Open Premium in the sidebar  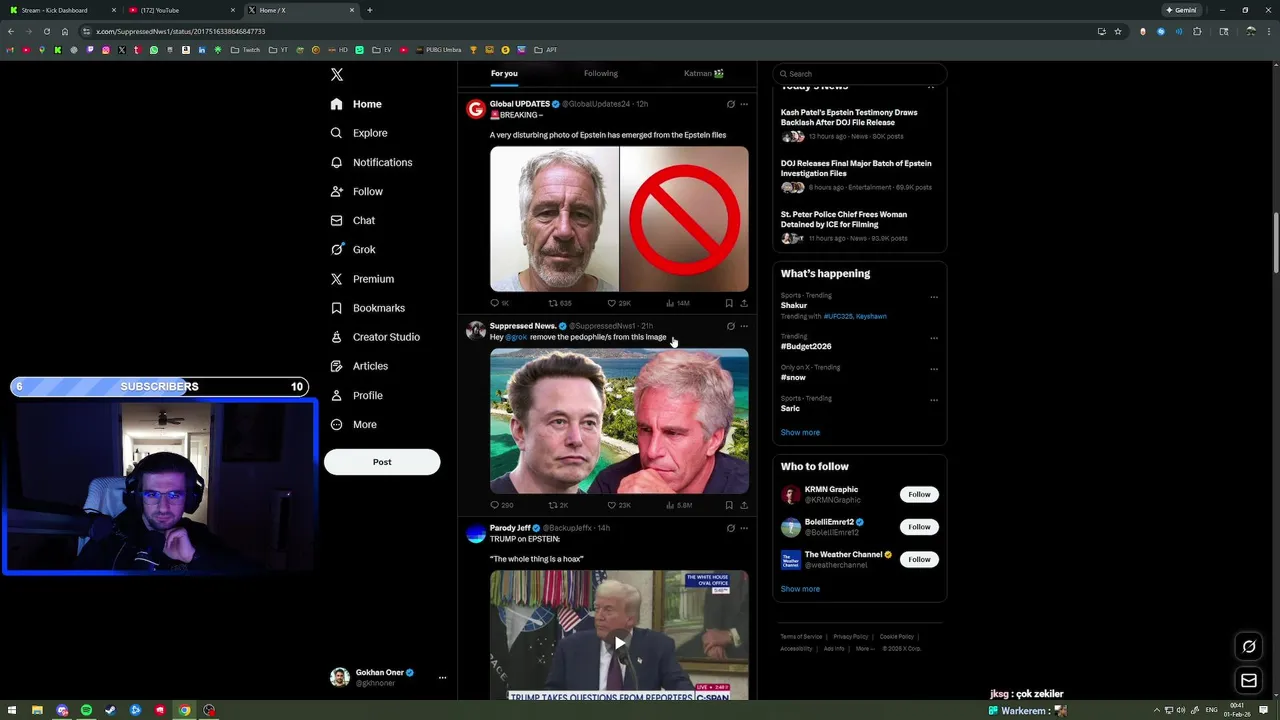[x=362, y=279]
